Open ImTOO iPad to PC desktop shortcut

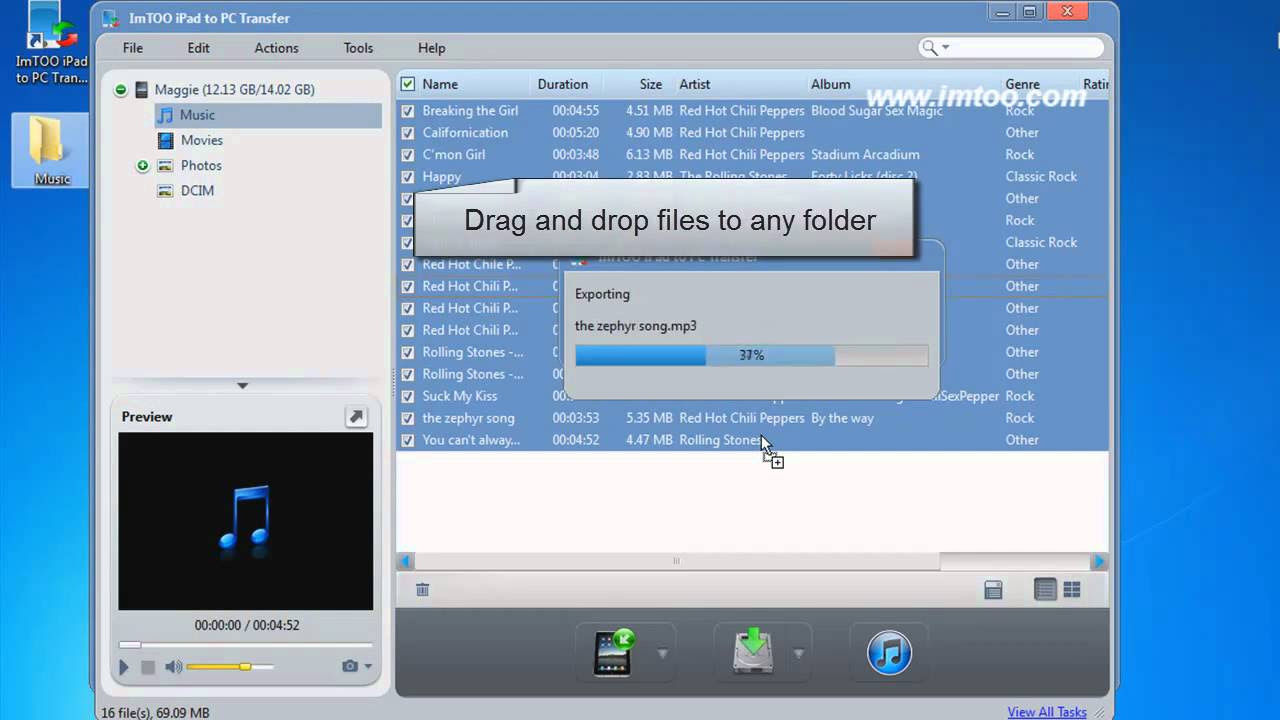(52, 44)
